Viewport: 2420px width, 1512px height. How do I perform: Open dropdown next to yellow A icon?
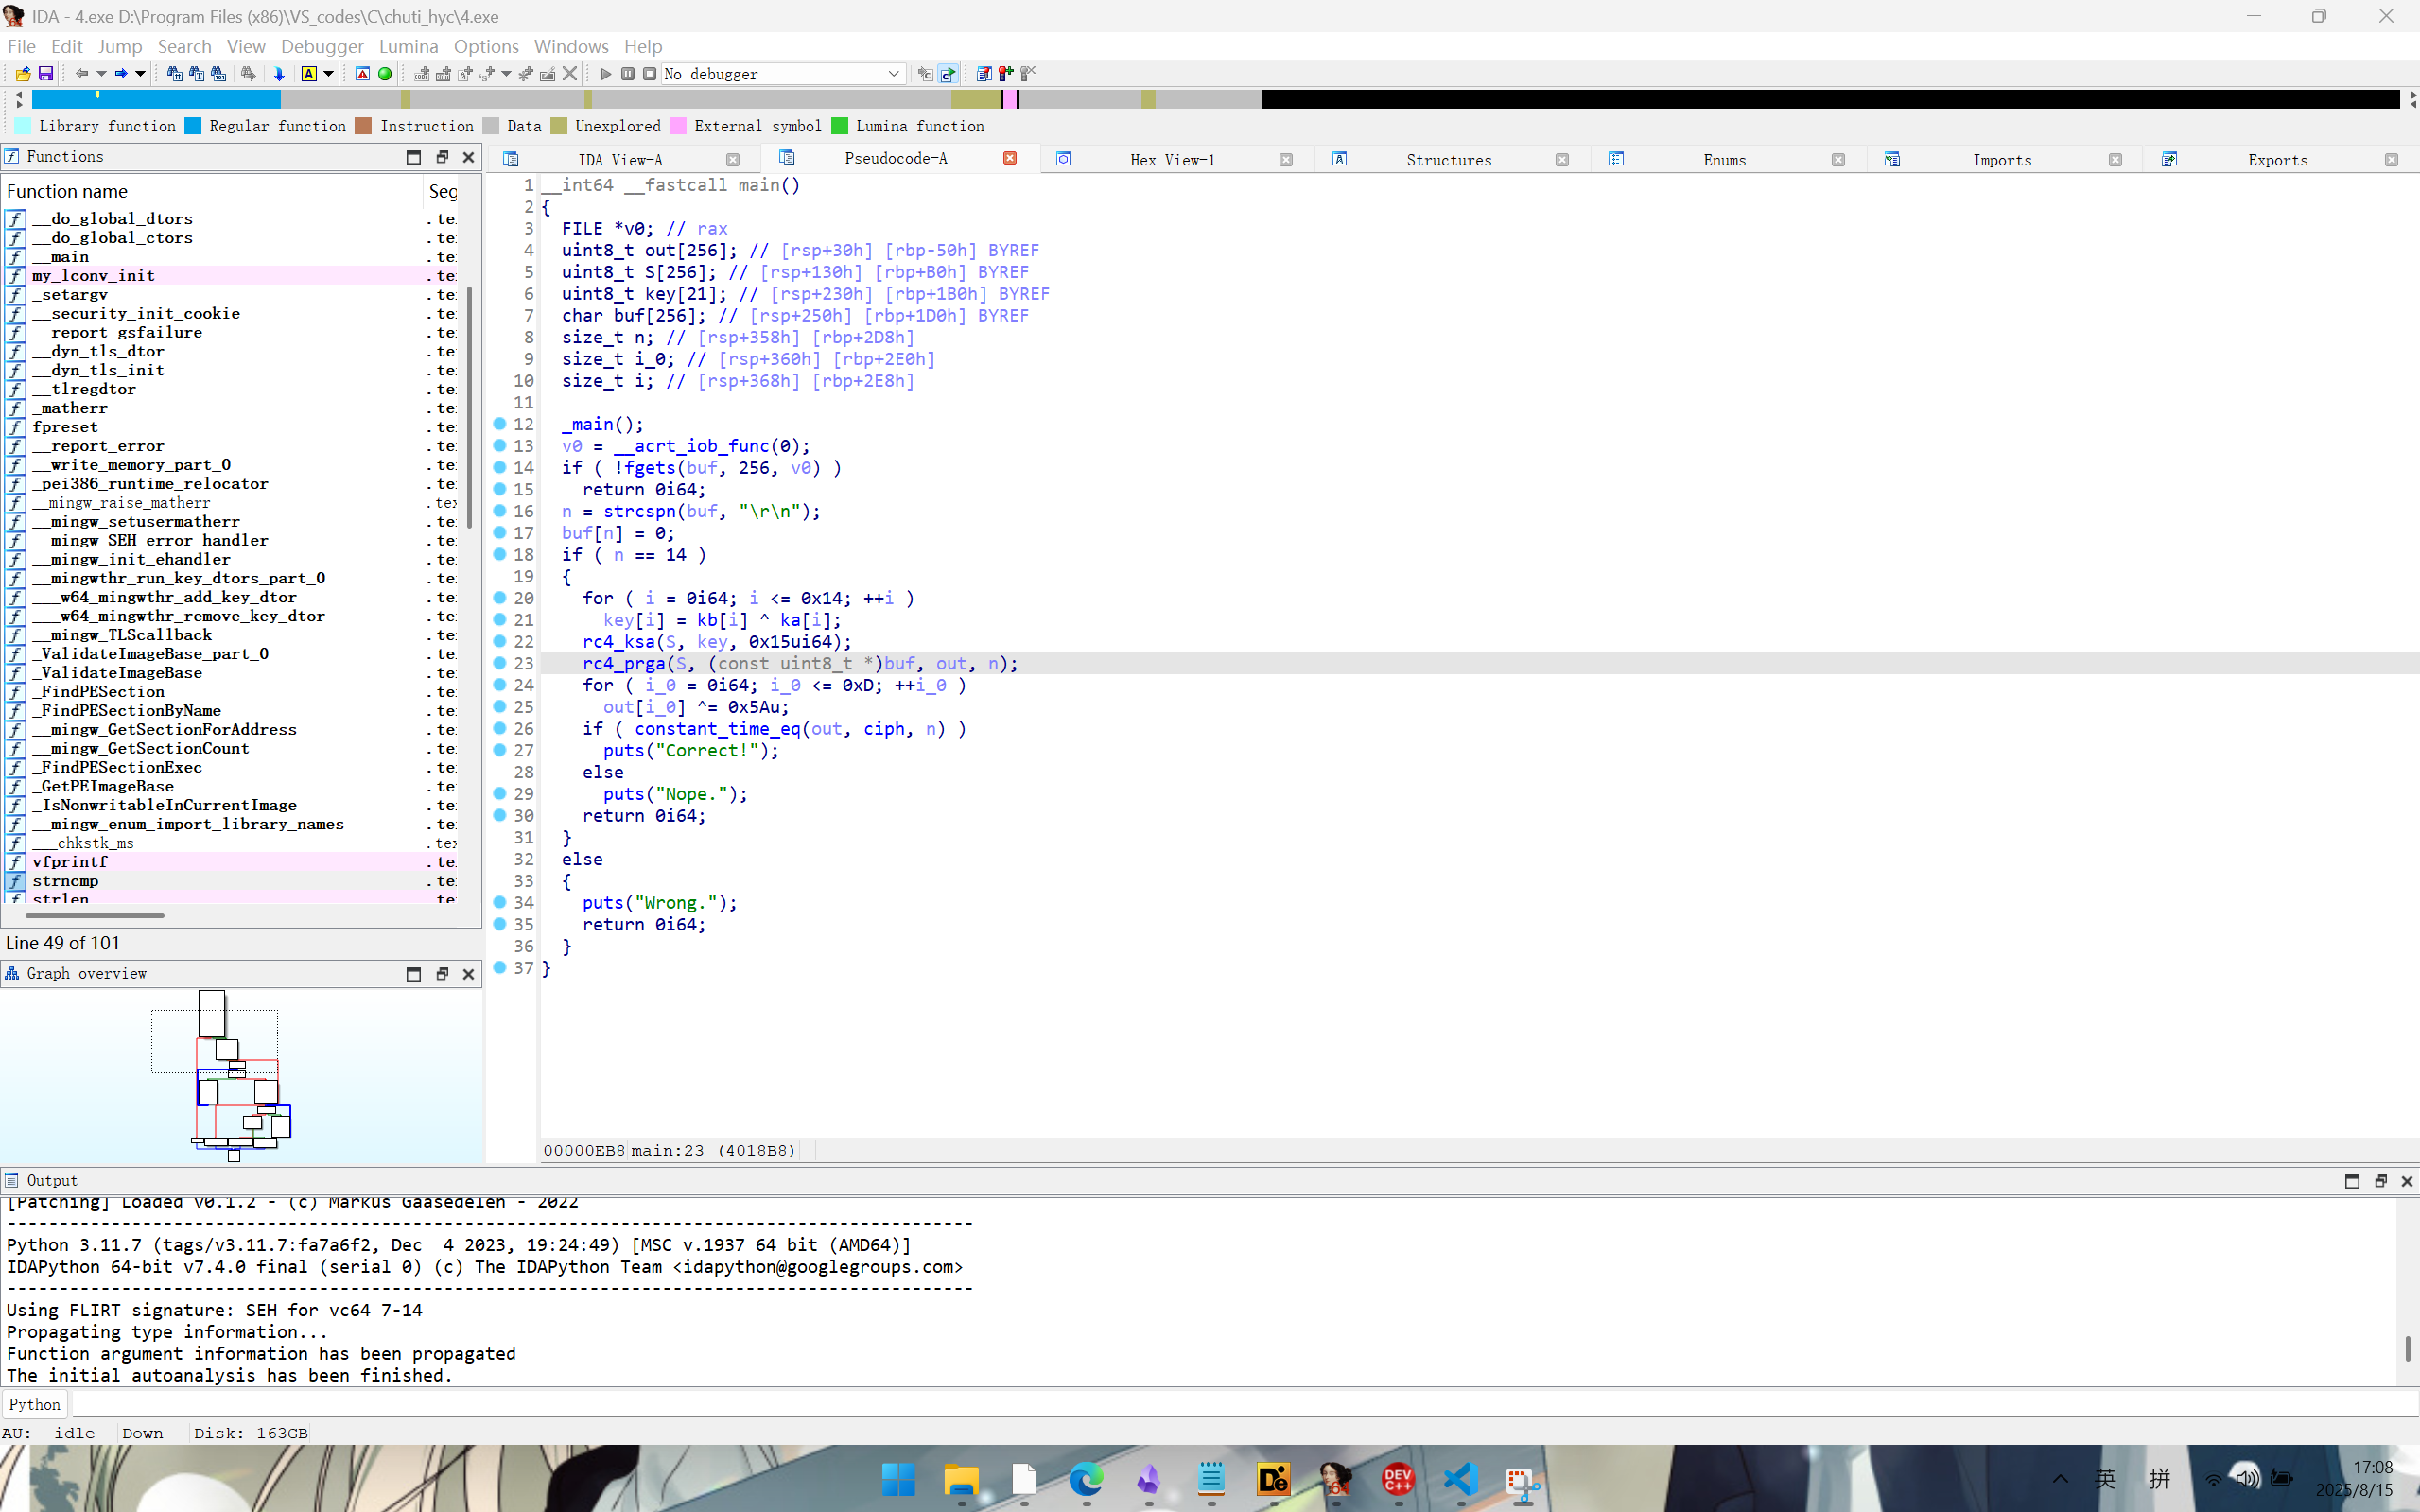tap(329, 74)
